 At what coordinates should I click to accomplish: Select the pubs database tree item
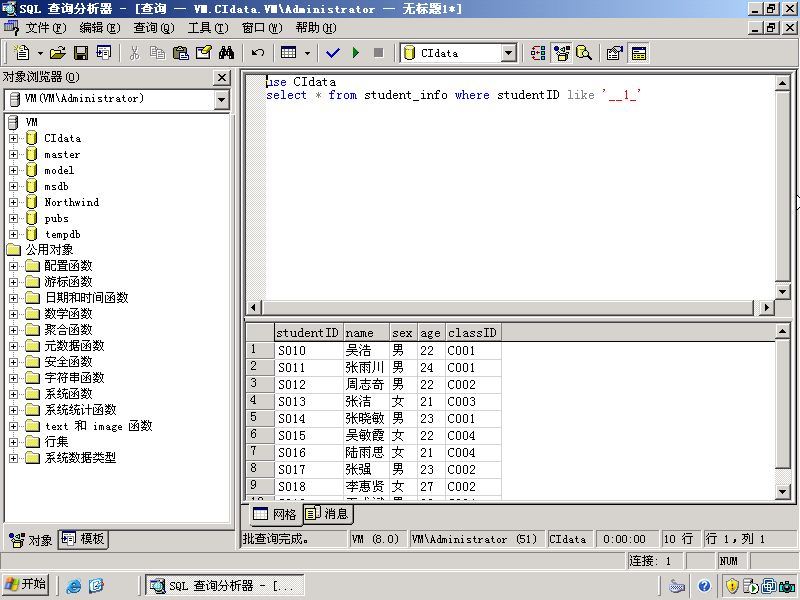pos(56,218)
